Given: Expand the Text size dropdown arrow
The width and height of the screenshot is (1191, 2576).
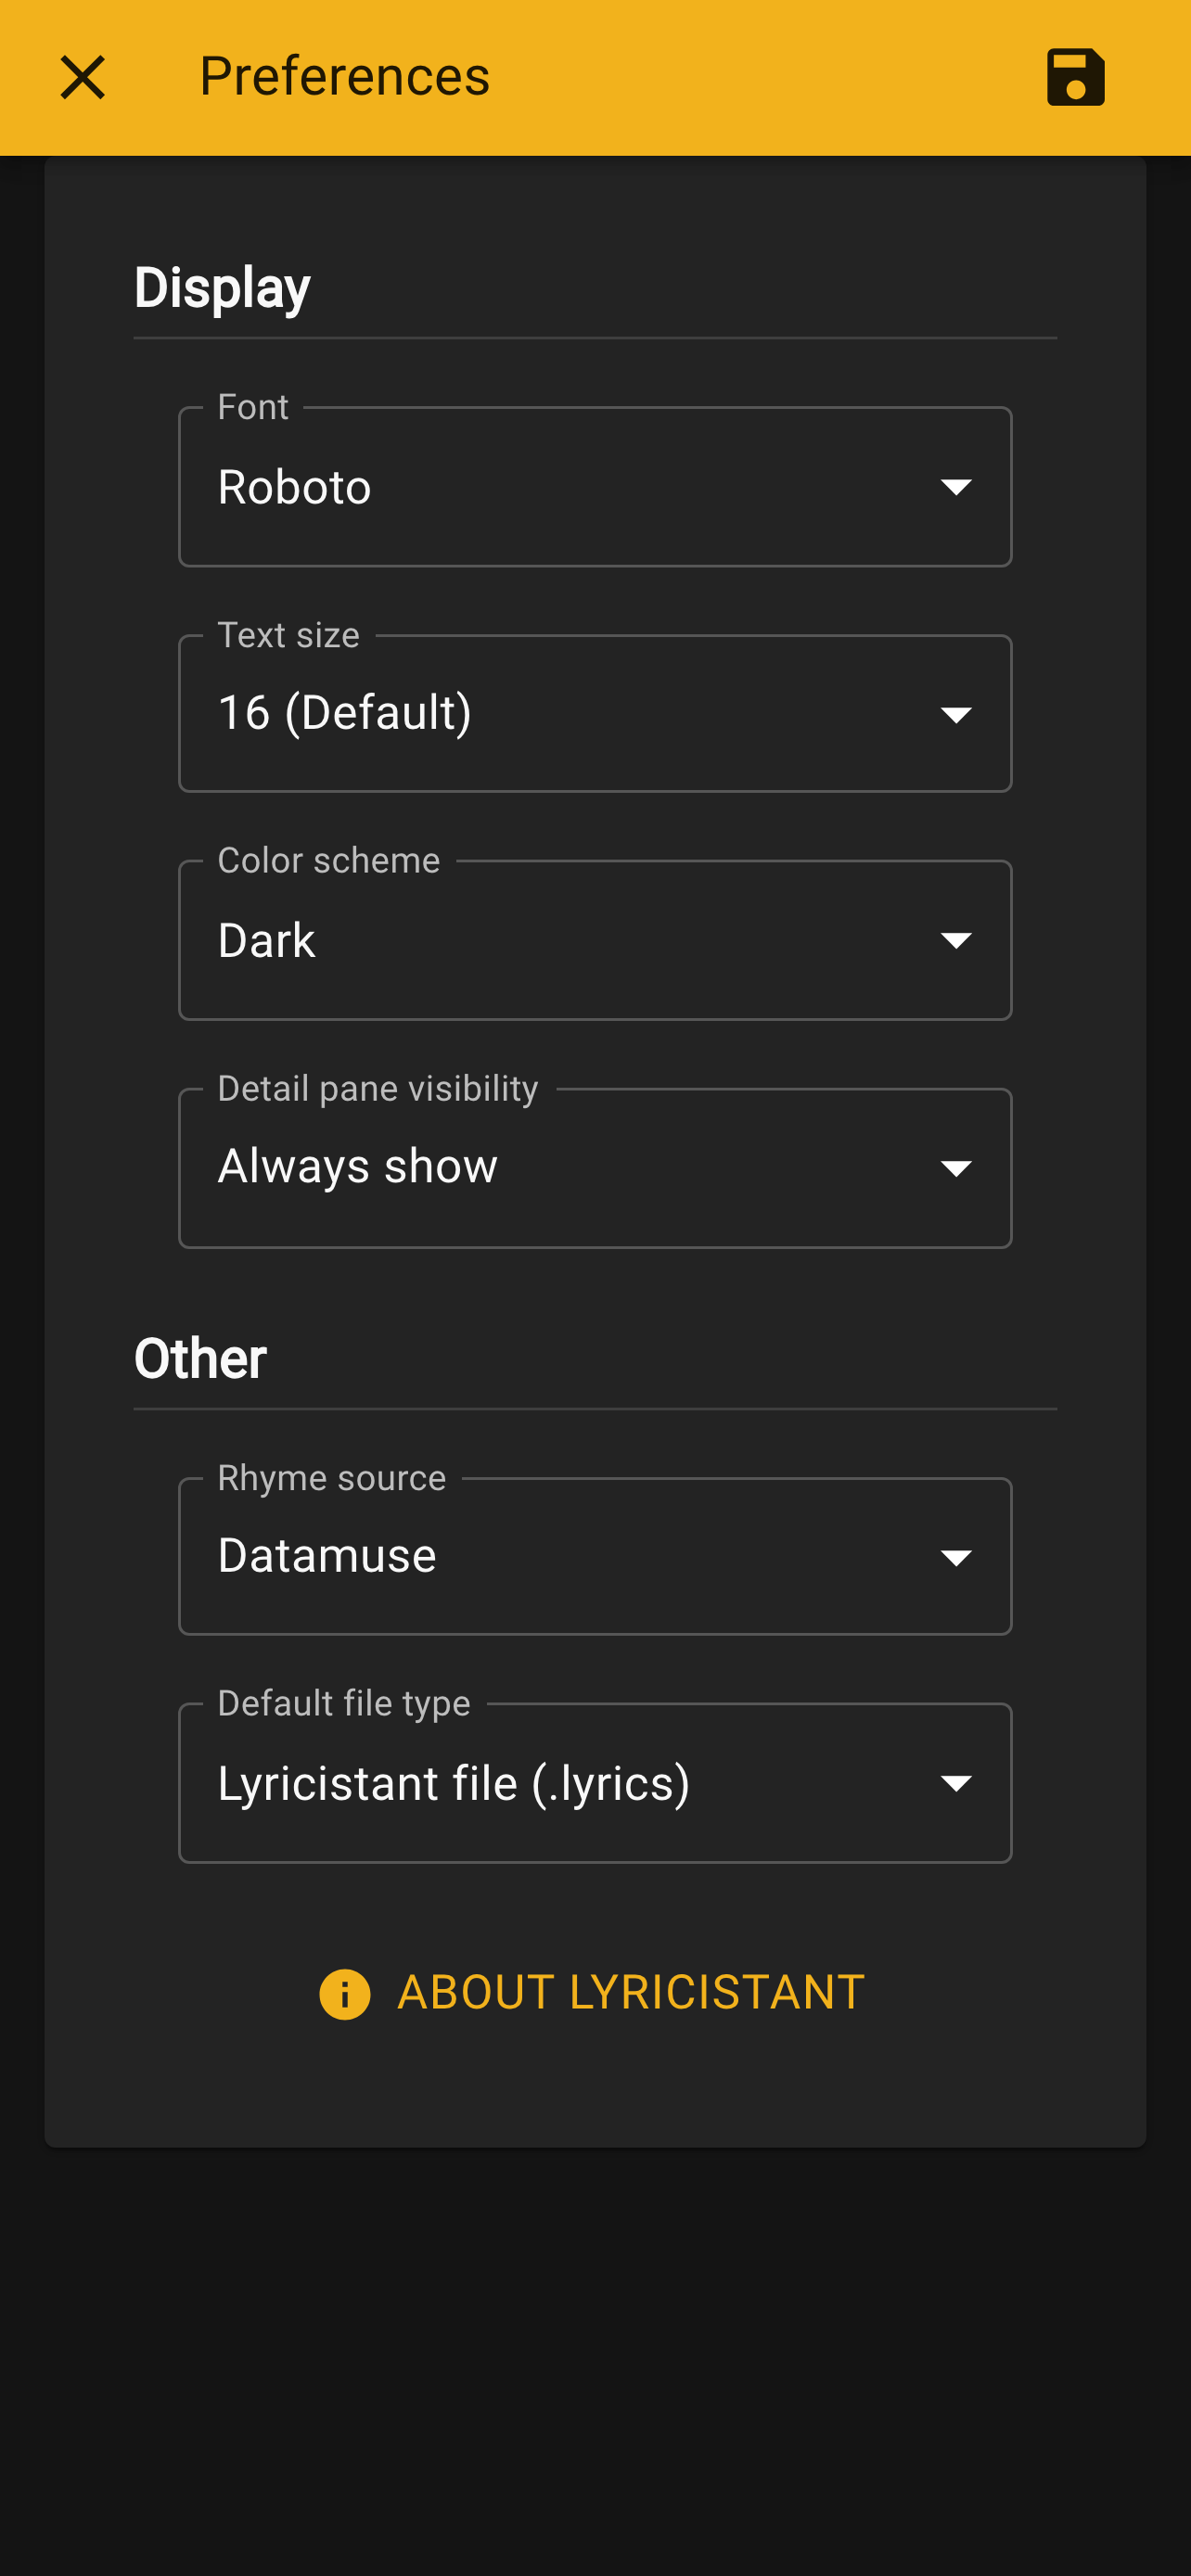Looking at the screenshot, I should 956,714.
